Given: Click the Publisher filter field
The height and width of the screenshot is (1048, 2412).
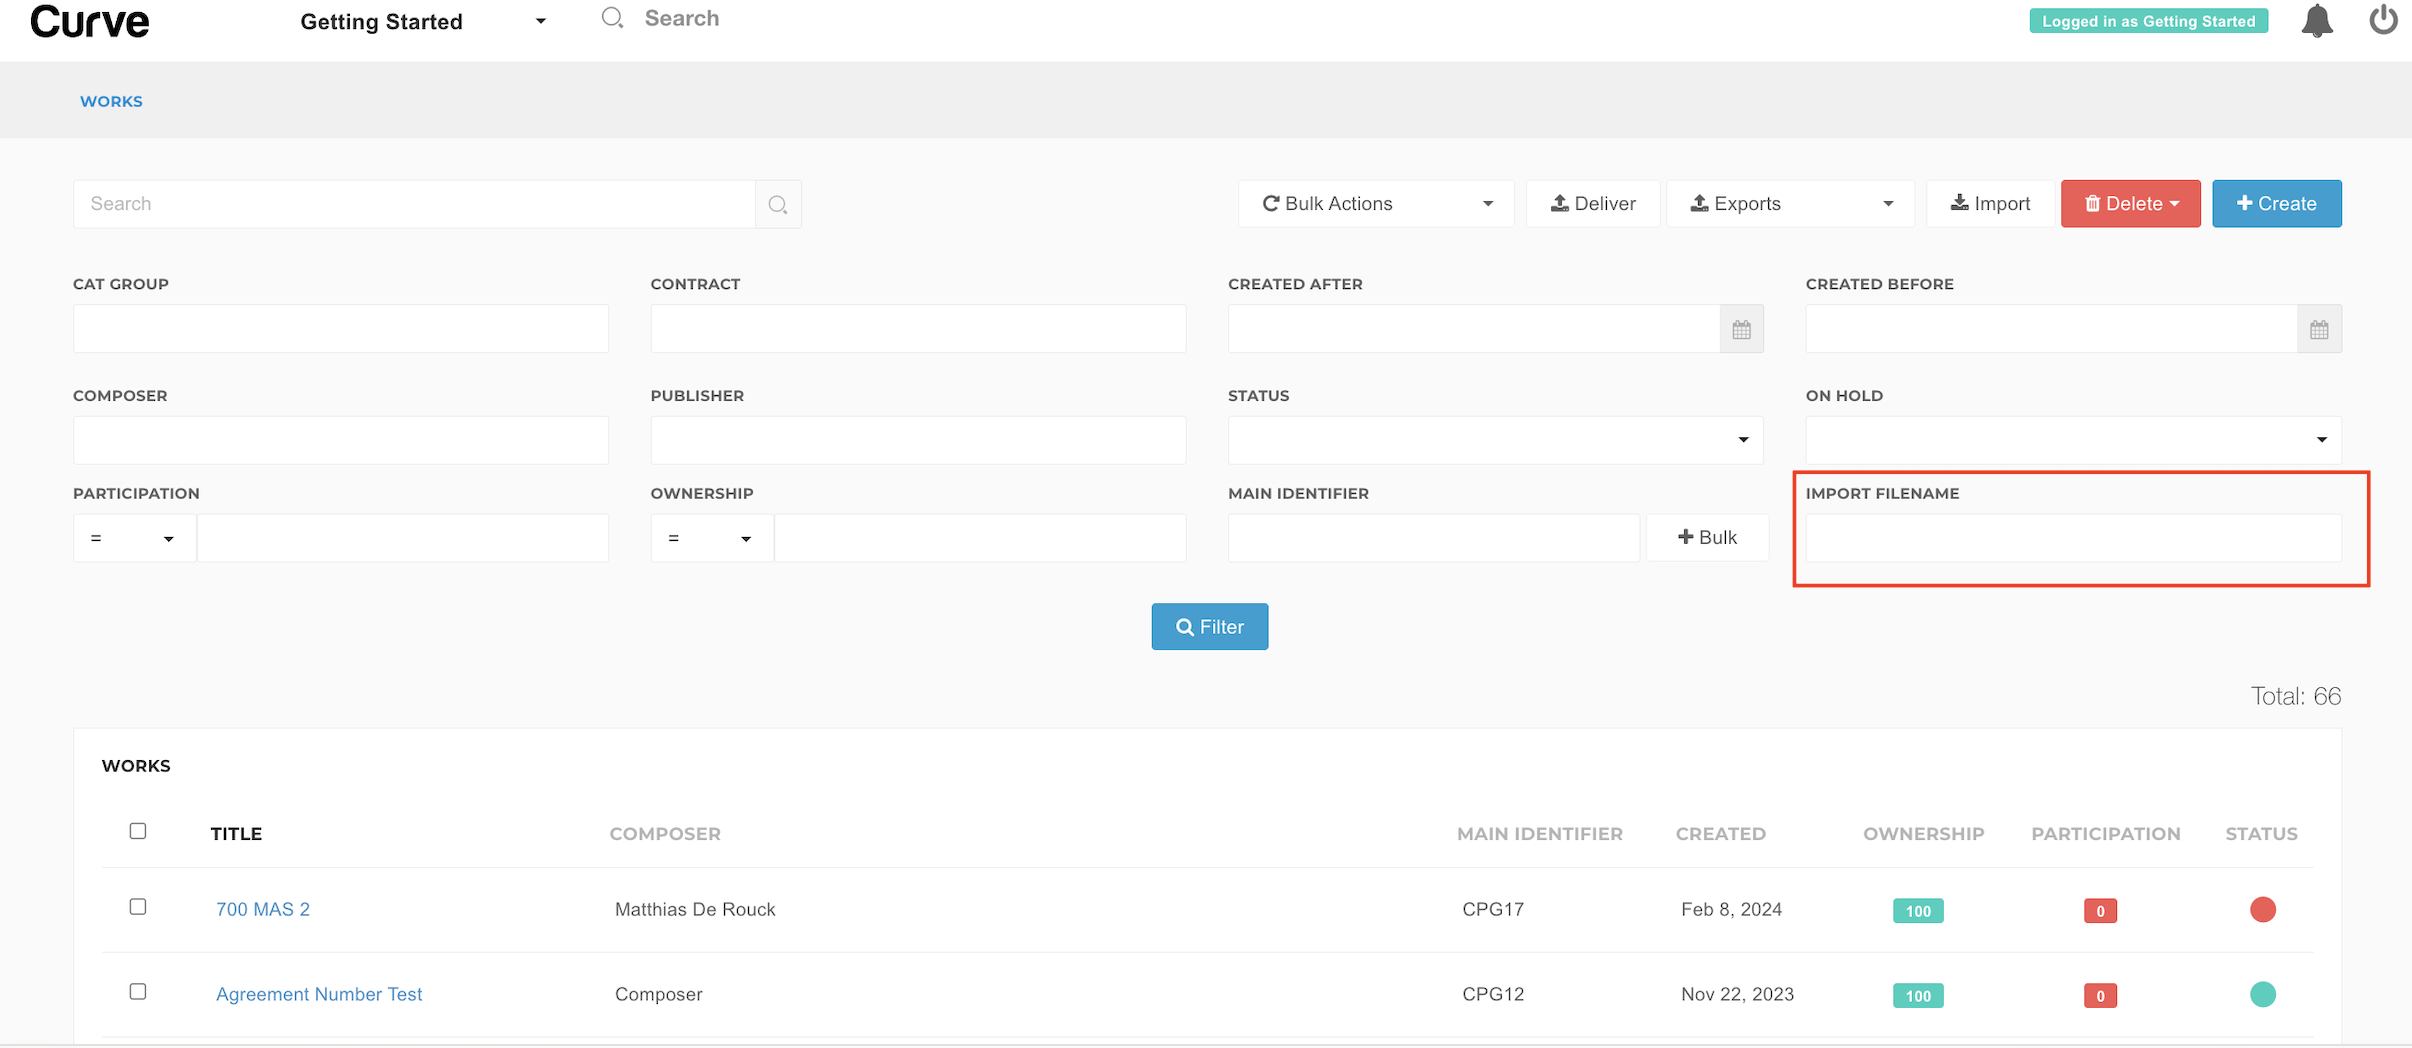Looking at the screenshot, I should pyautogui.click(x=918, y=440).
